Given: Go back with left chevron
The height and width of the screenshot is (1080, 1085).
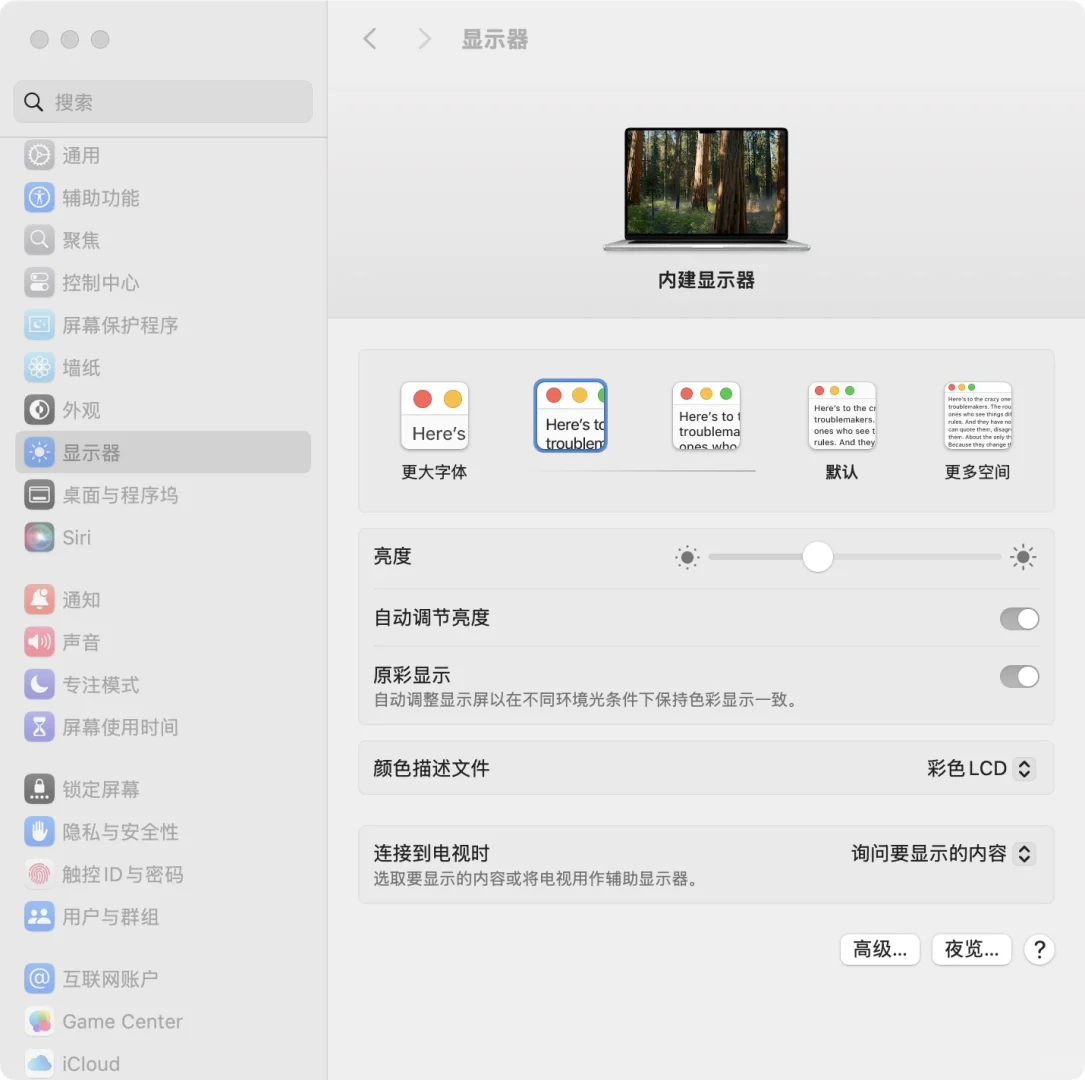Looking at the screenshot, I should click(x=370, y=39).
